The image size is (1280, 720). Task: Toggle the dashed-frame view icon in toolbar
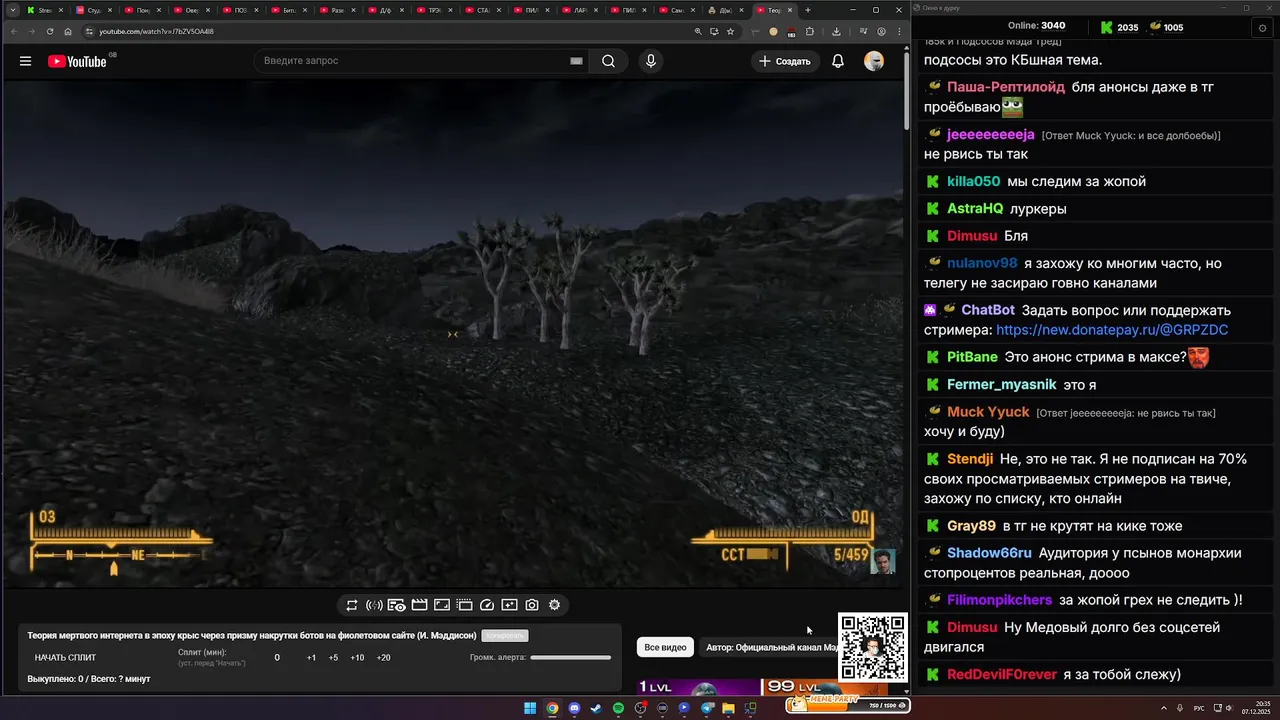[464, 605]
